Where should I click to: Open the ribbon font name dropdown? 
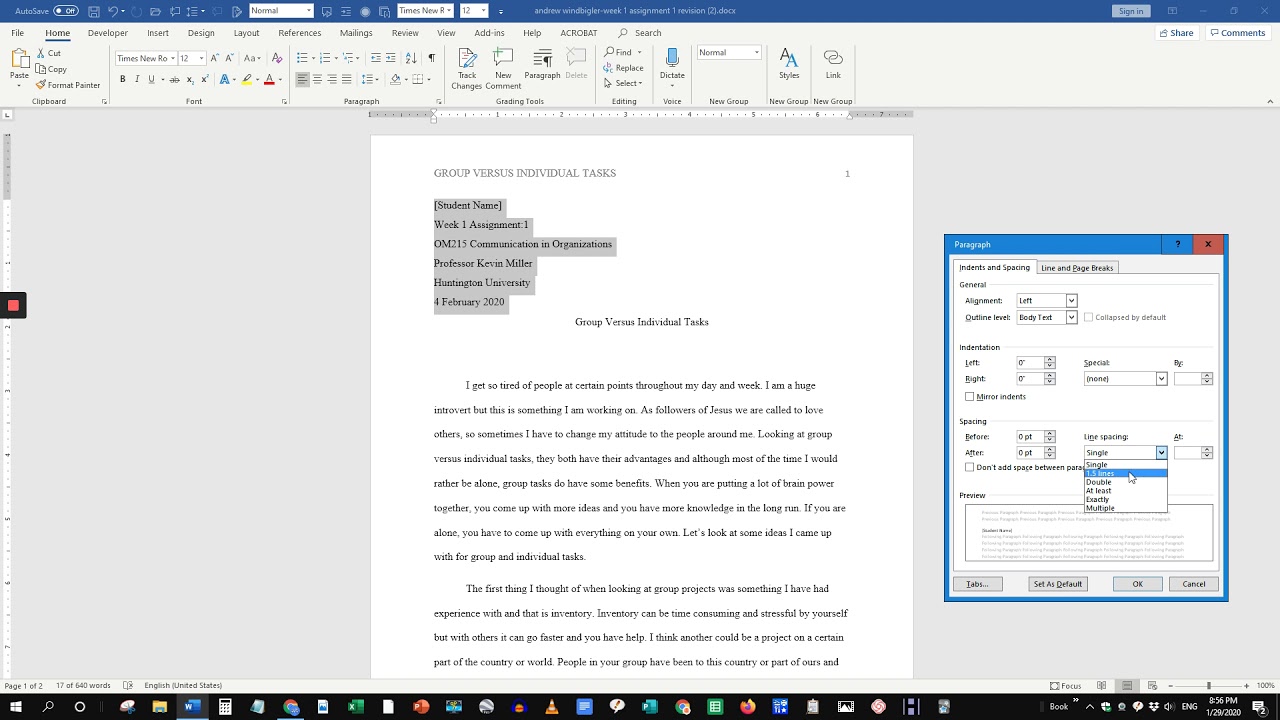[x=173, y=58]
